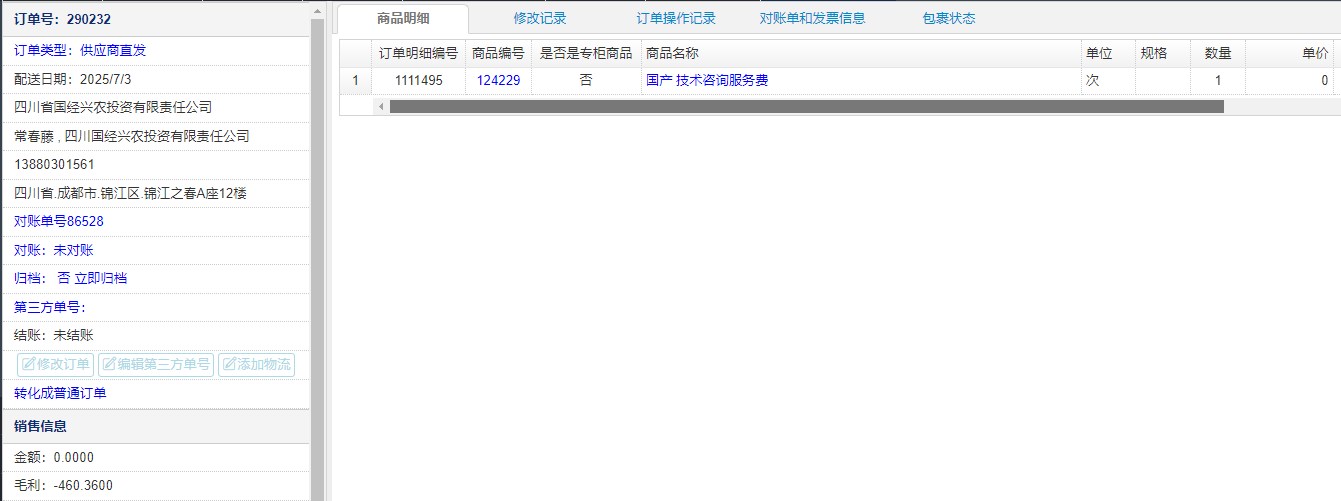Click the horizontal scrollbar left arrow
The width and height of the screenshot is (1341, 501).
click(x=380, y=106)
